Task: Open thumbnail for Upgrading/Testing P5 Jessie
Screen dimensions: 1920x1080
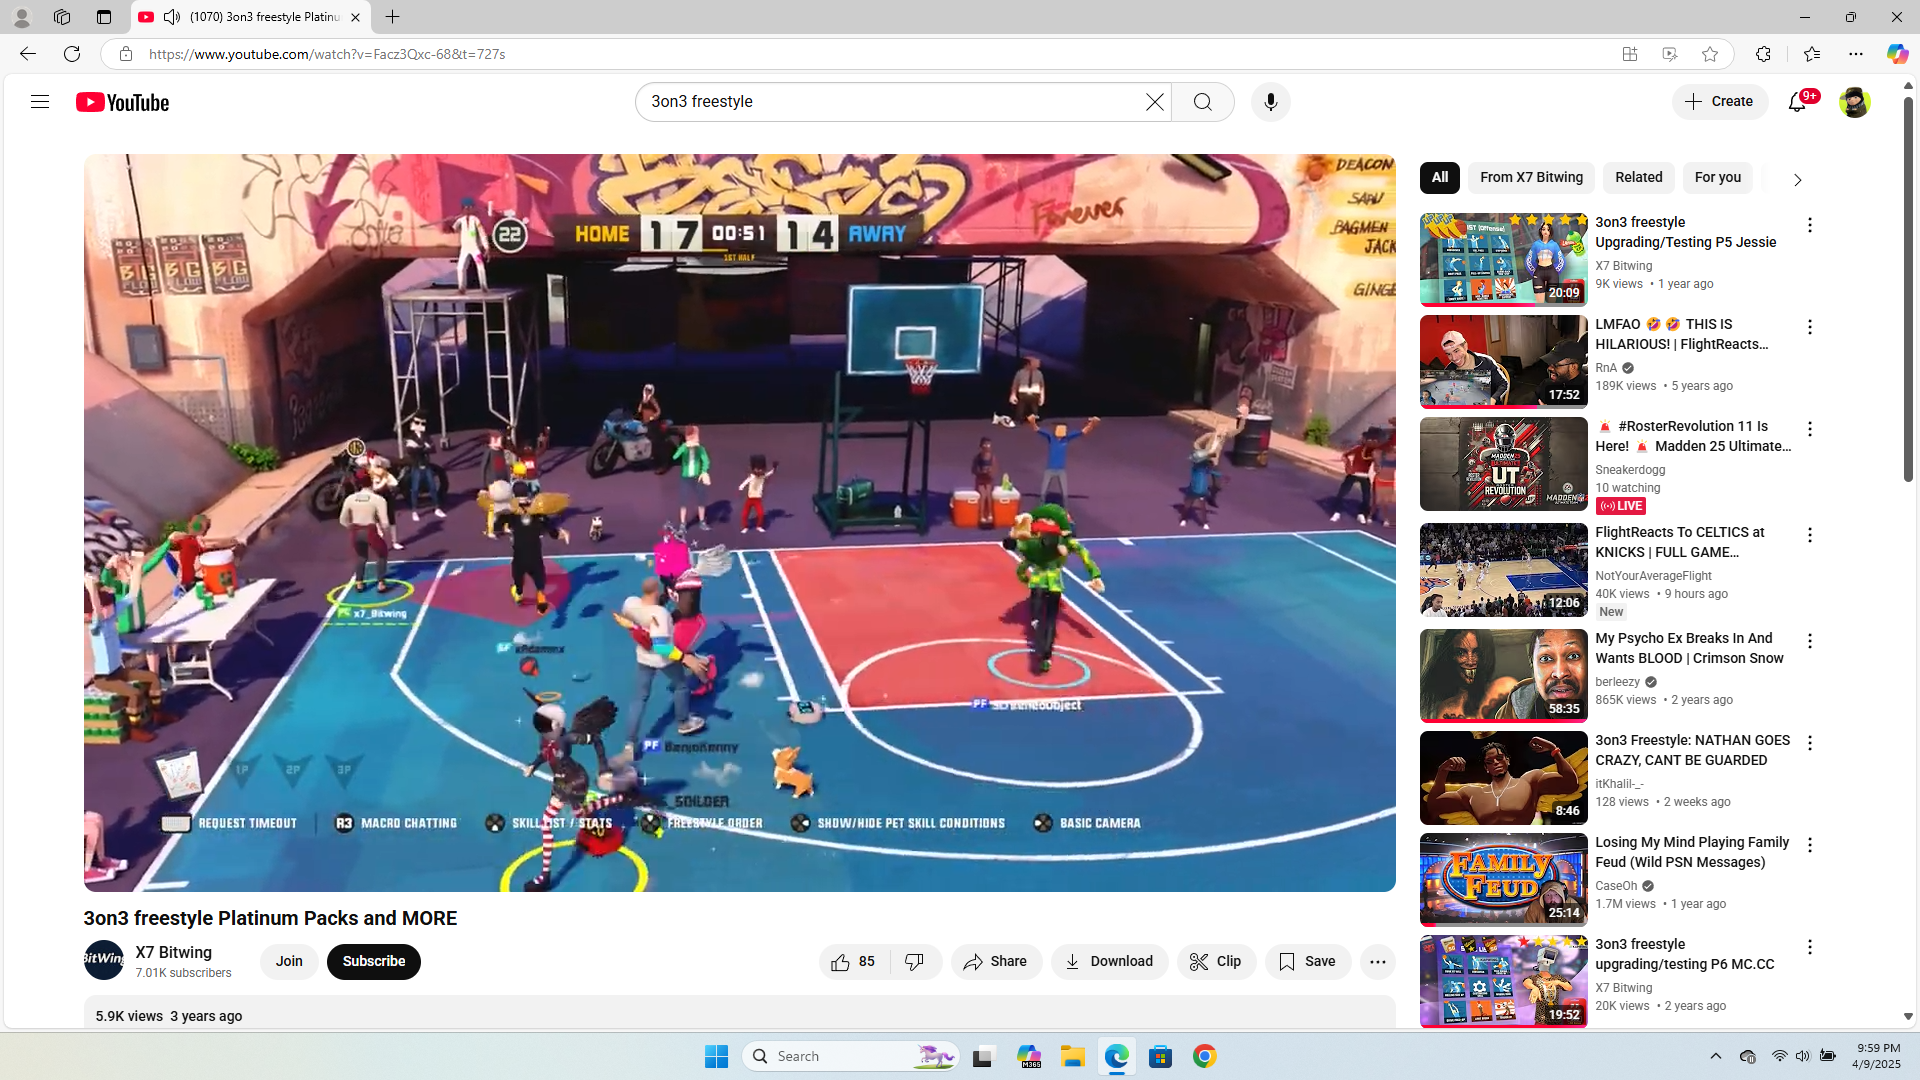Action: [1504, 260]
